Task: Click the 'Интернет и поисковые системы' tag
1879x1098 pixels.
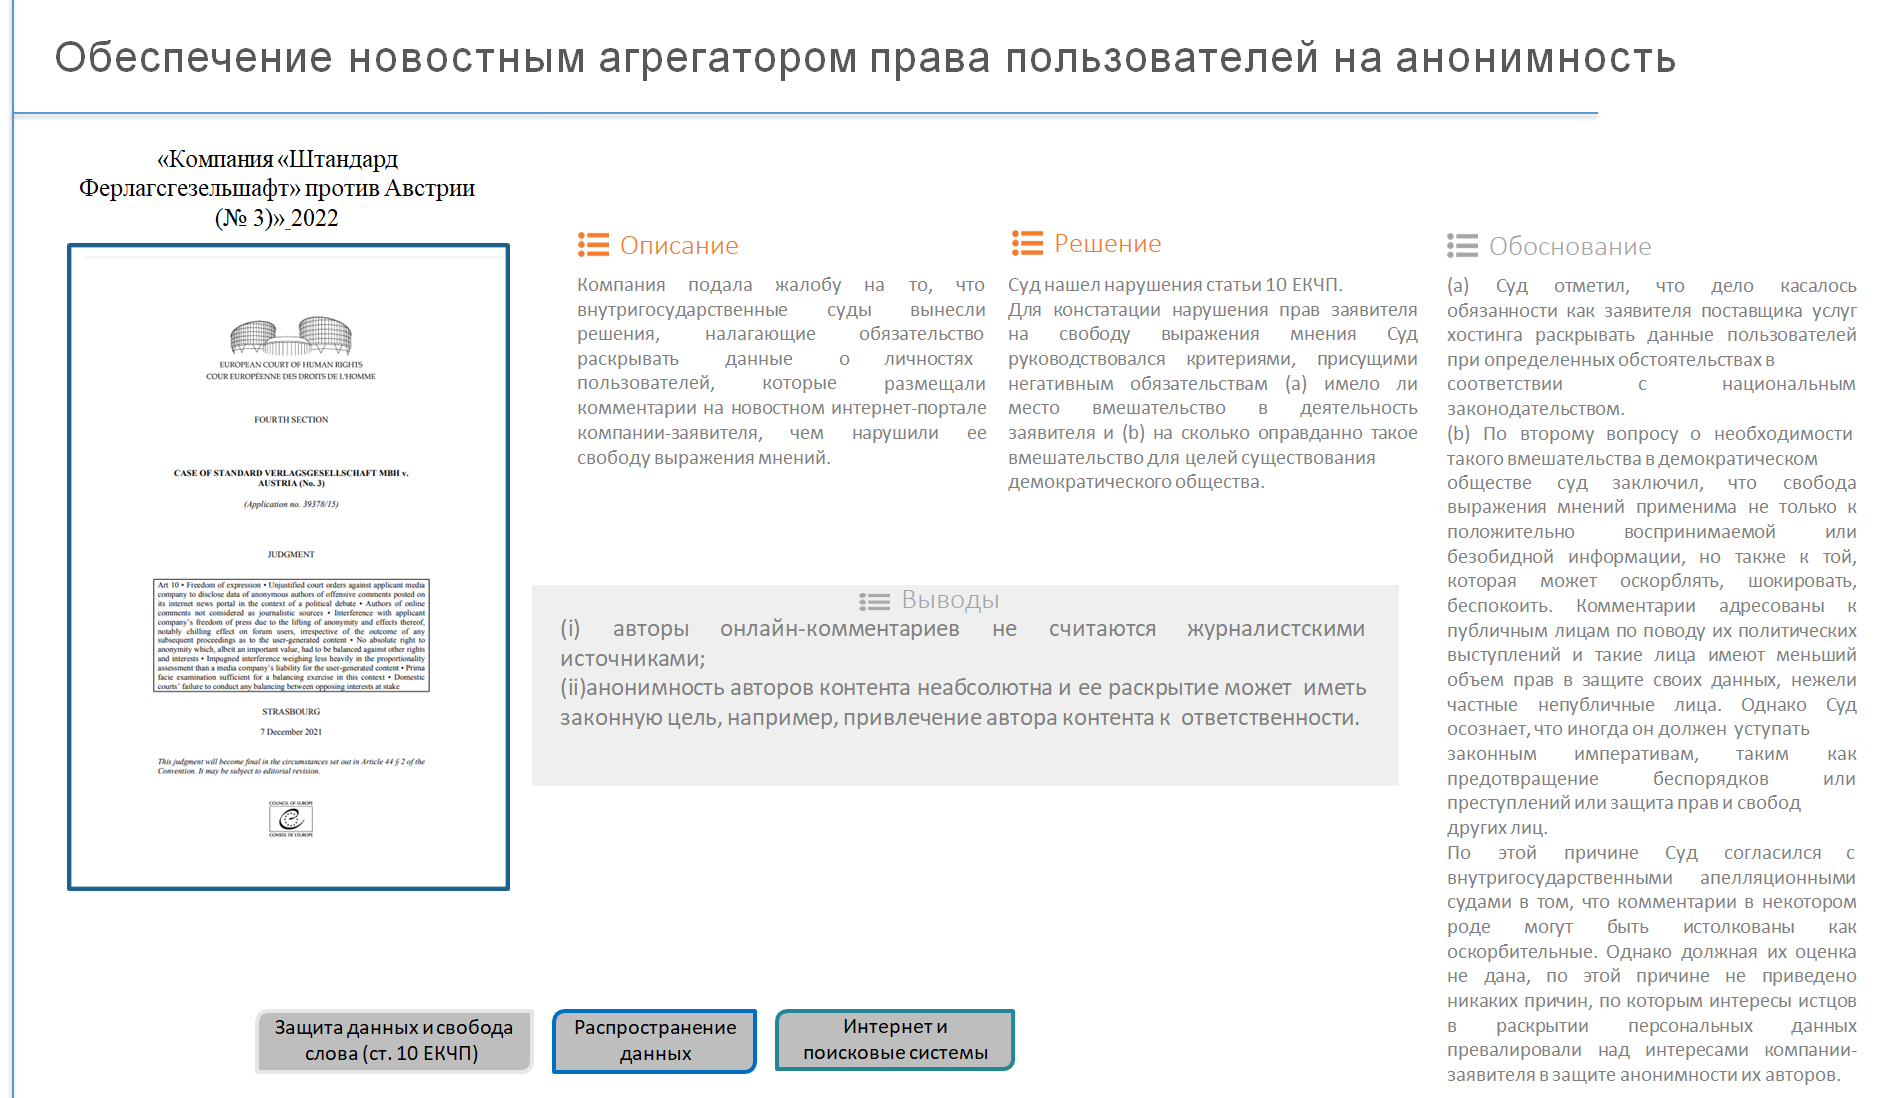Action: tap(895, 1039)
